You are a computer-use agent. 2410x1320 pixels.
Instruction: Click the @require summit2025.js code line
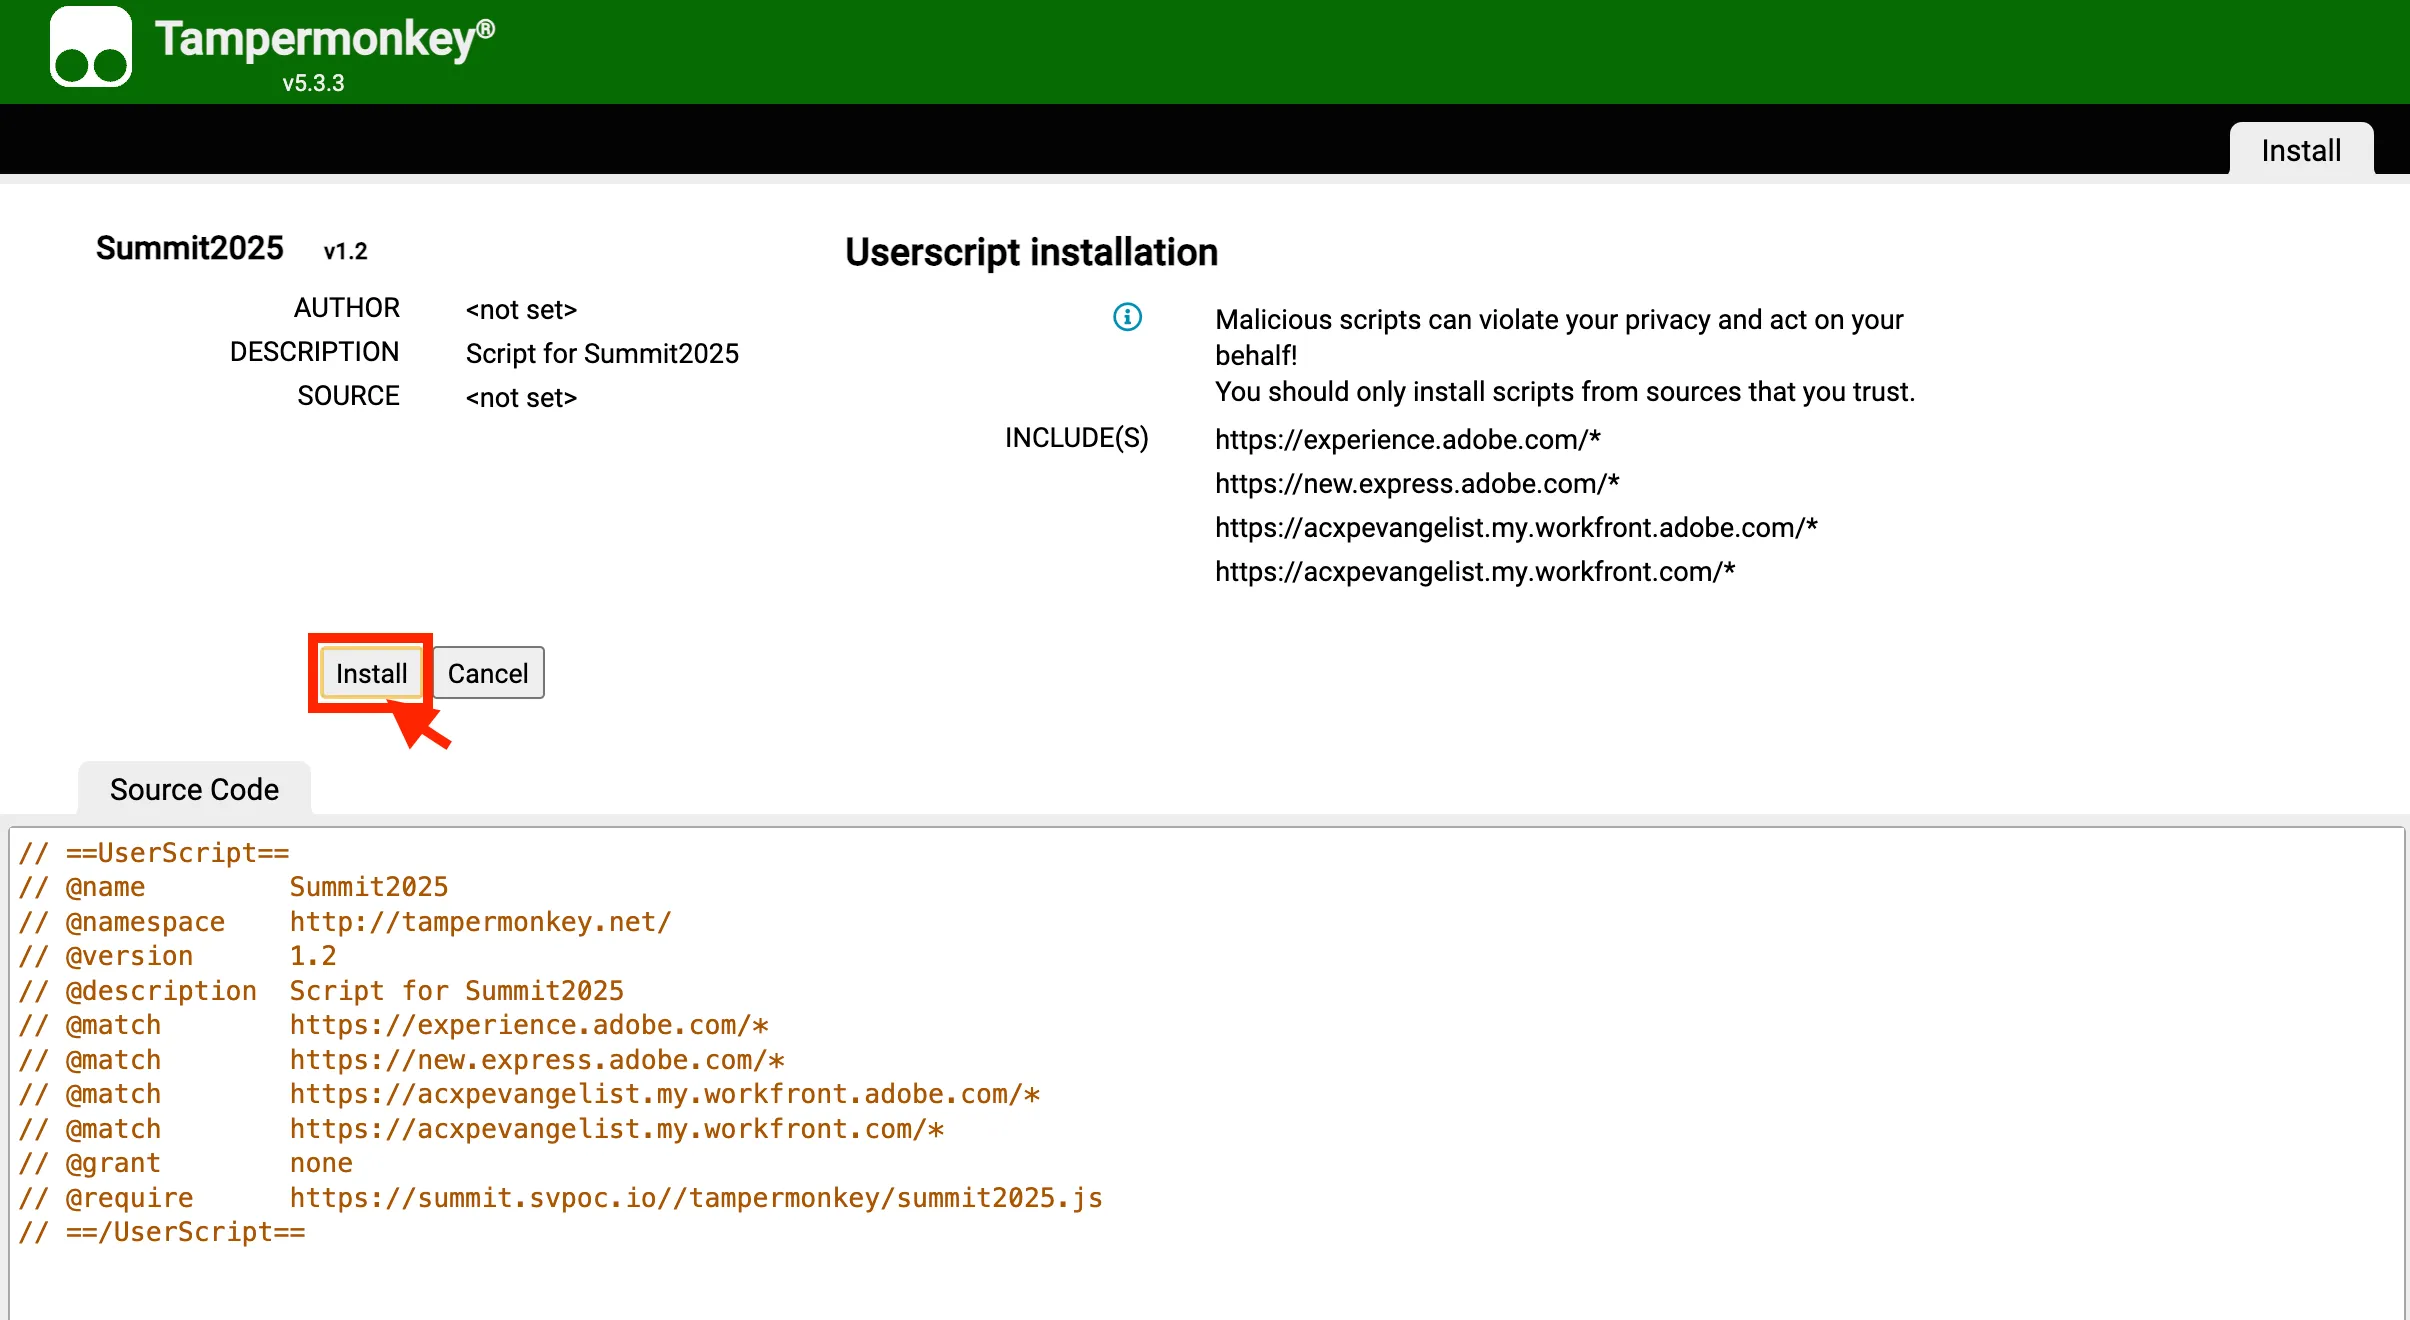(x=560, y=1198)
